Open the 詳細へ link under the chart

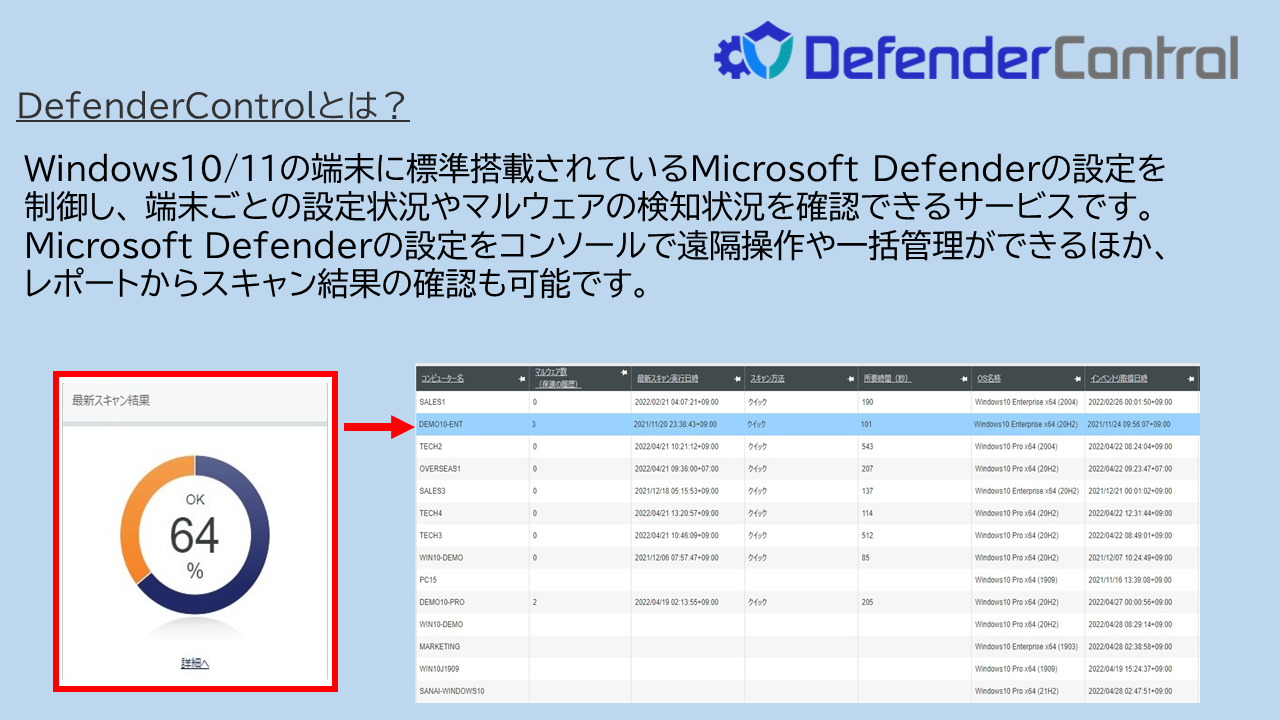[195, 664]
